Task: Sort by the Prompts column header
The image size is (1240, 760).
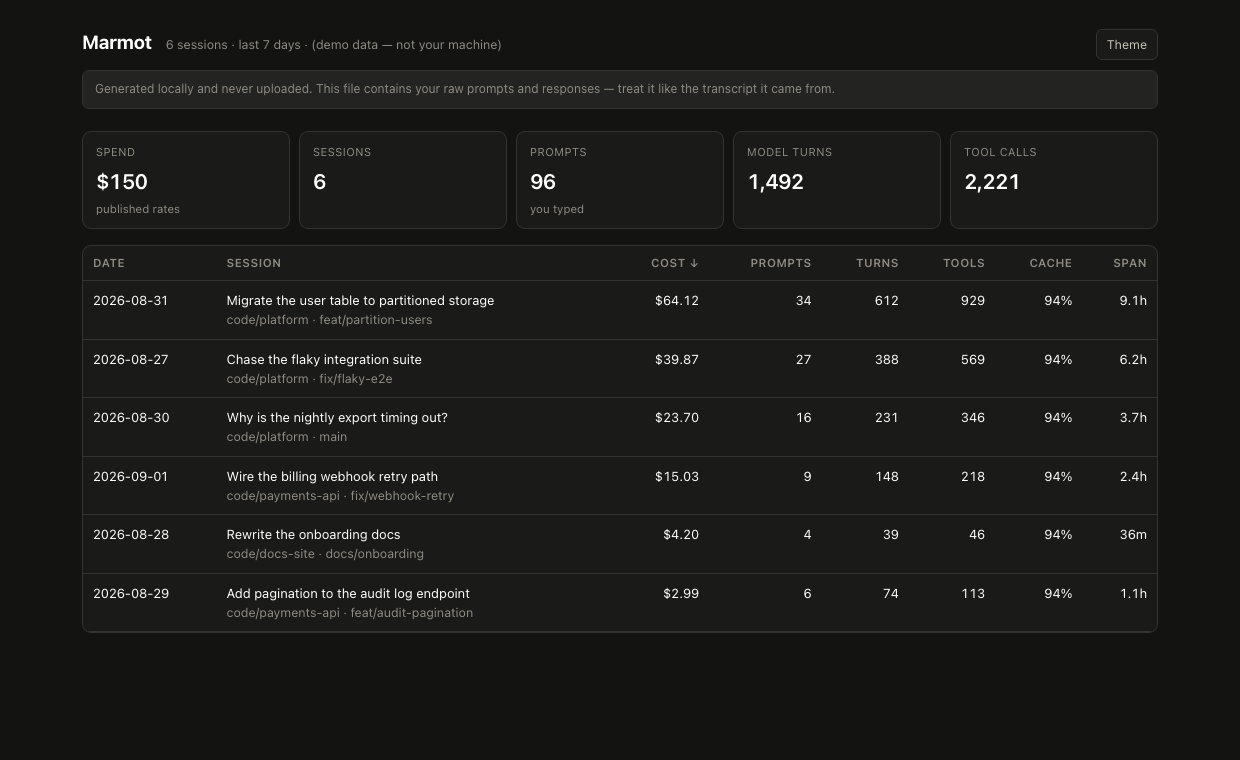Action: coord(781,263)
